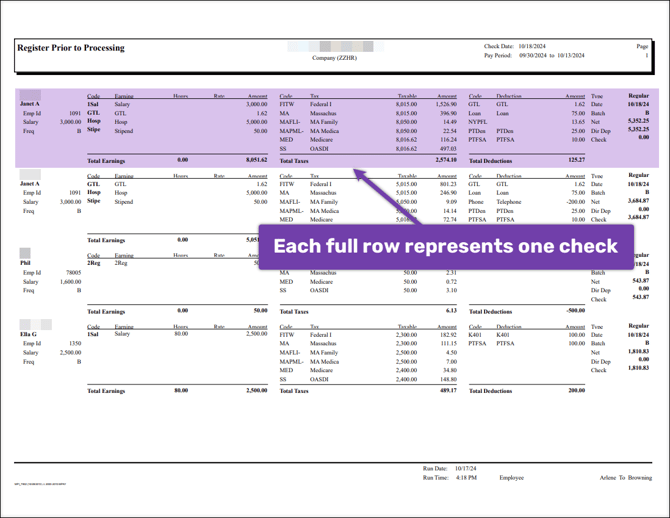
Task: Click the Run Date value 10/17/24
Action: [465, 469]
